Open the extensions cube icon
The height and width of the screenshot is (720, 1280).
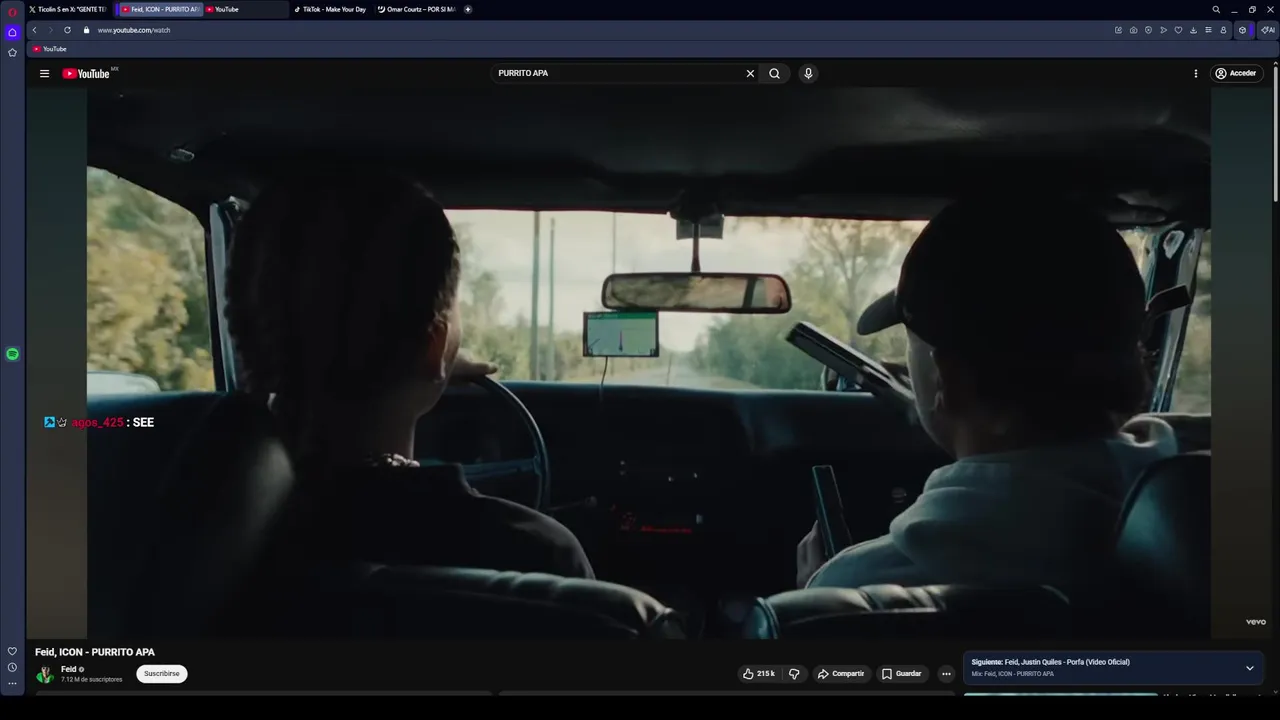1242,30
